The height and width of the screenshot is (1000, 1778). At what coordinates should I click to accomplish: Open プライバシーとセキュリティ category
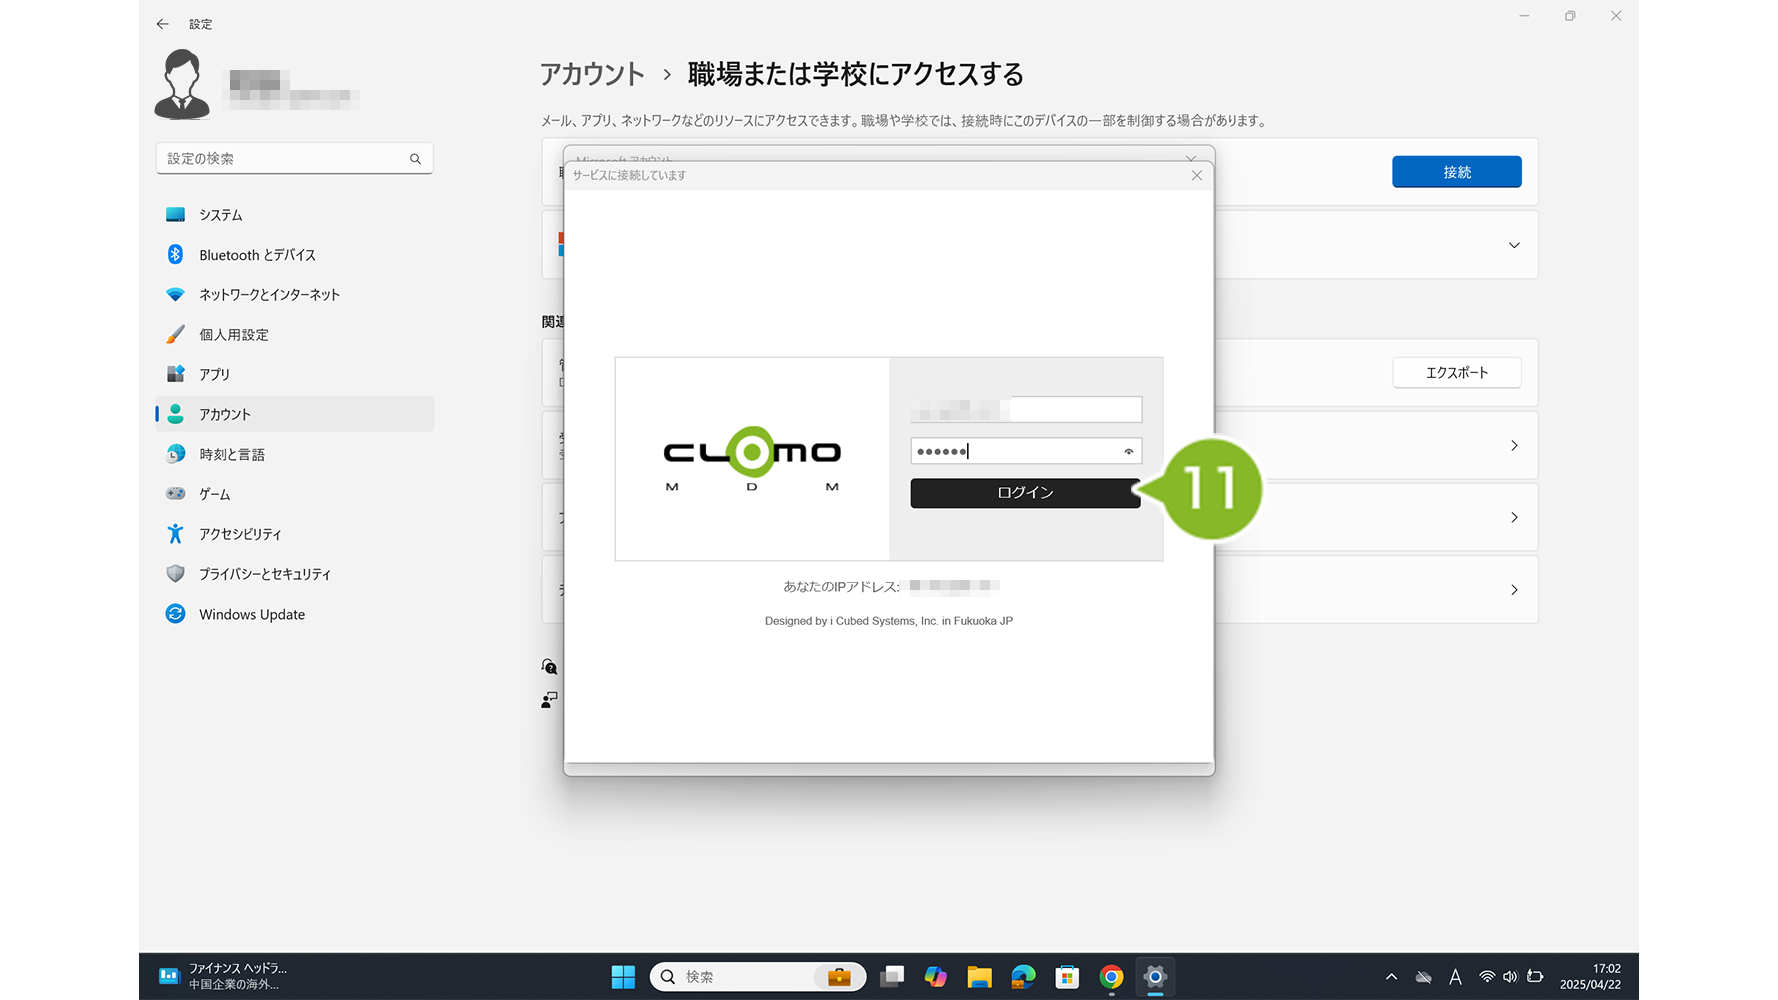(294, 574)
